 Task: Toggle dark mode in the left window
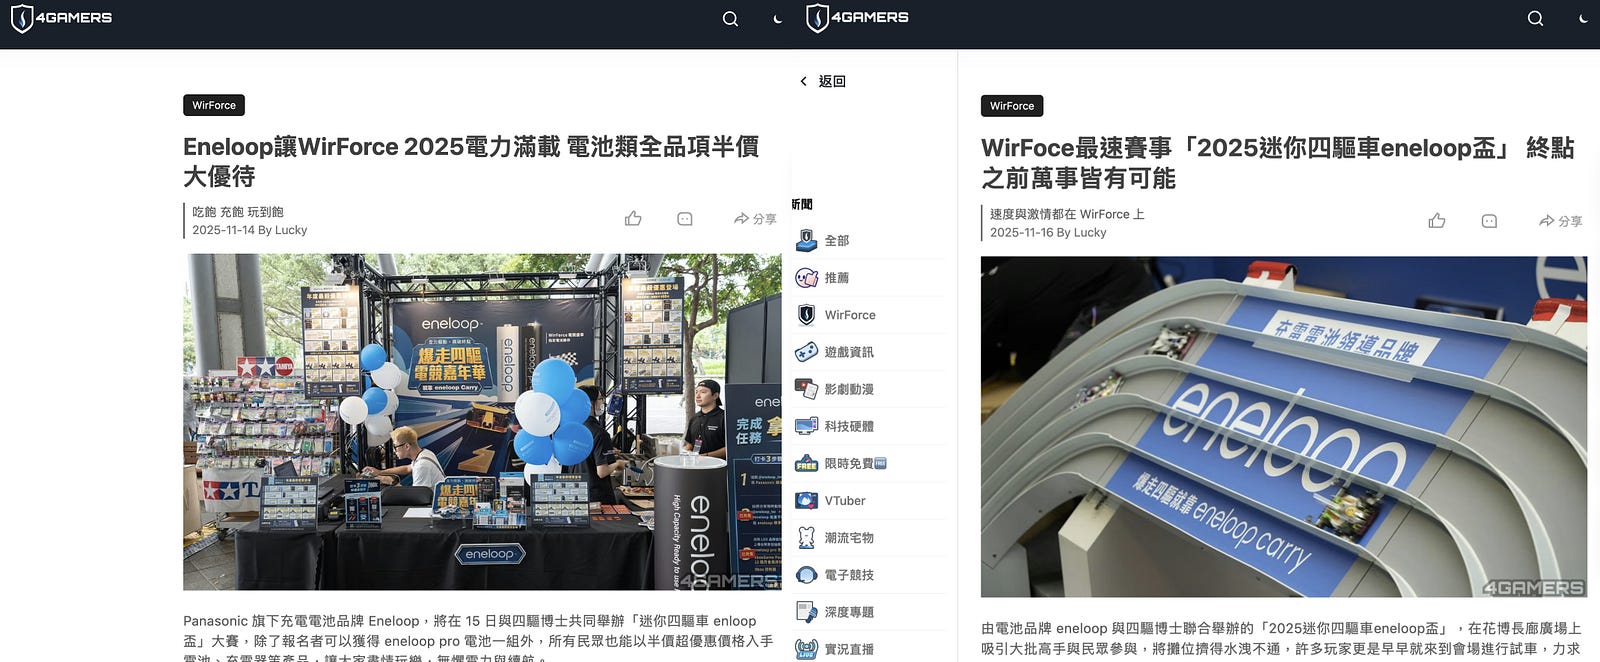pyautogui.click(x=778, y=19)
